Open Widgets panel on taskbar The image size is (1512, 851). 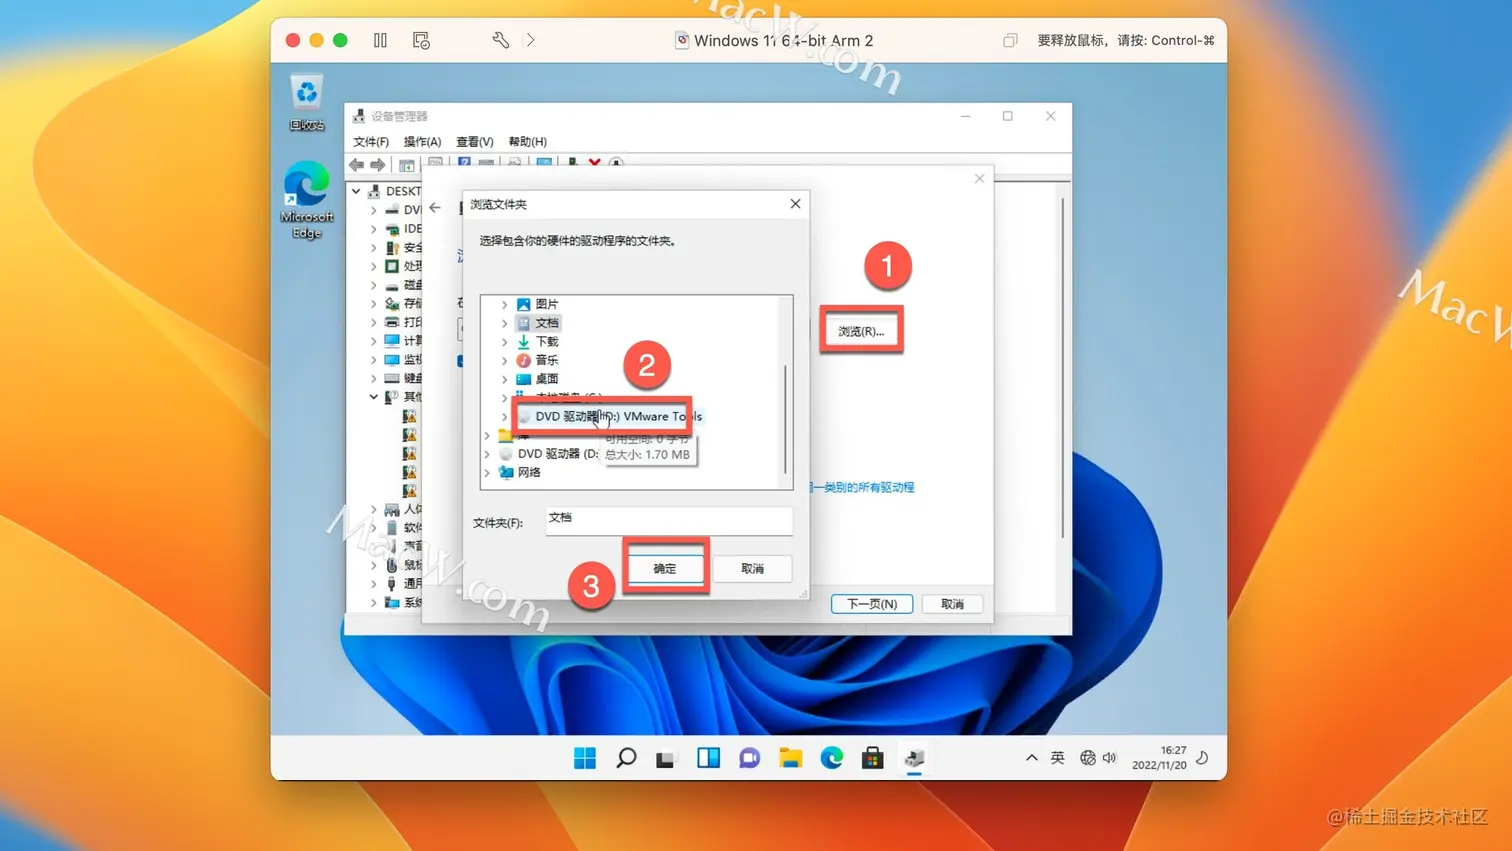[x=708, y=758]
